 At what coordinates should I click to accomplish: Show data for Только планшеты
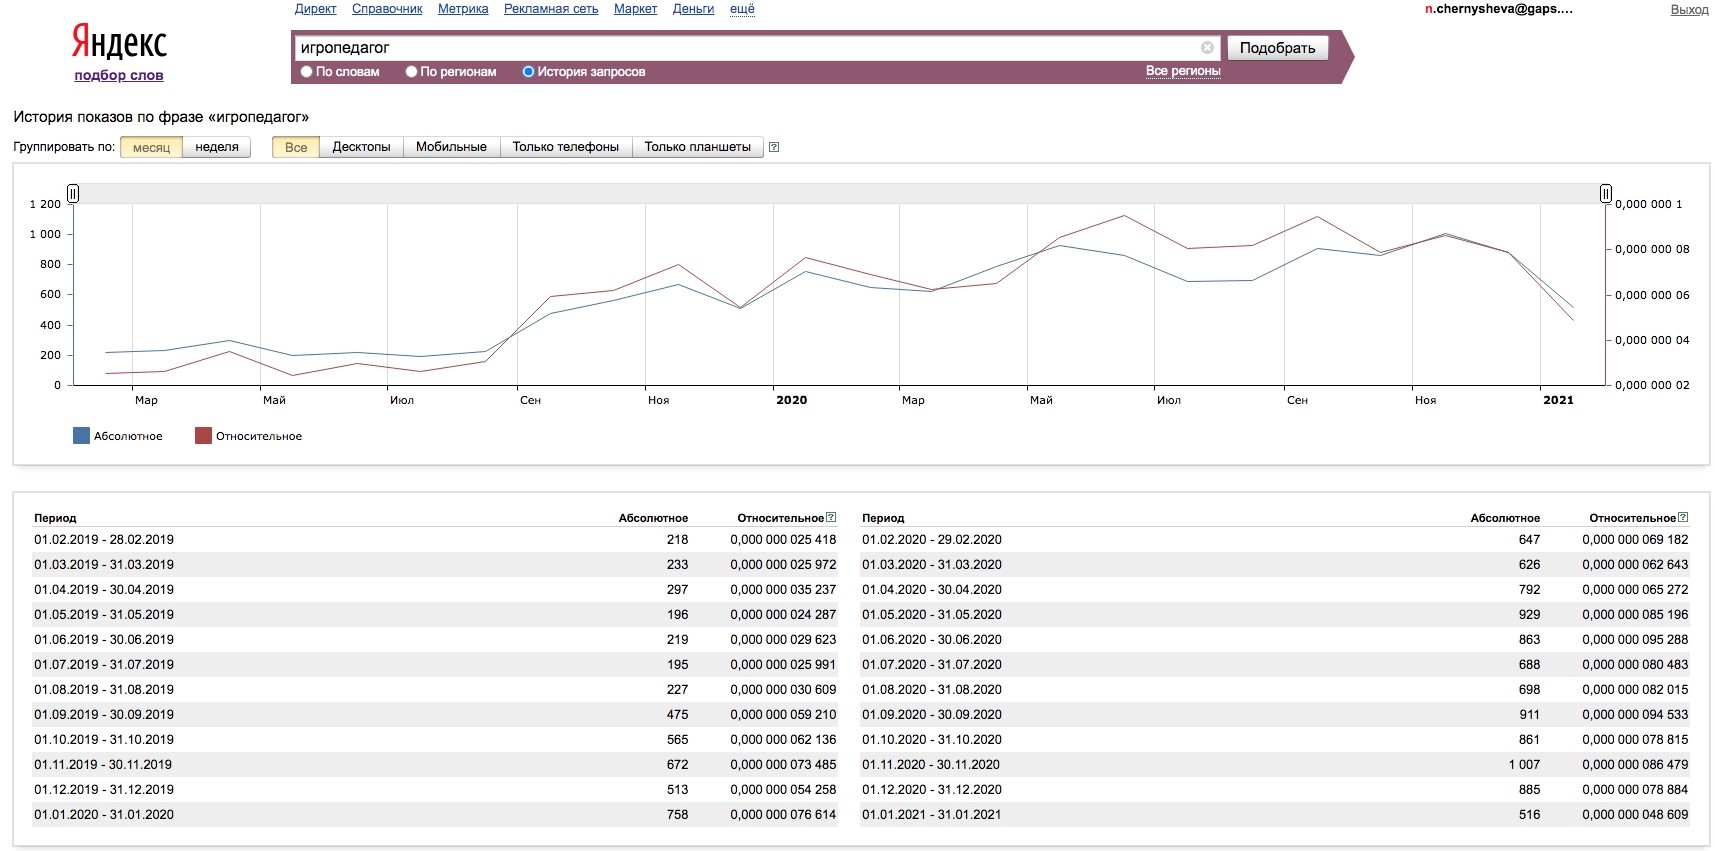pos(697,147)
